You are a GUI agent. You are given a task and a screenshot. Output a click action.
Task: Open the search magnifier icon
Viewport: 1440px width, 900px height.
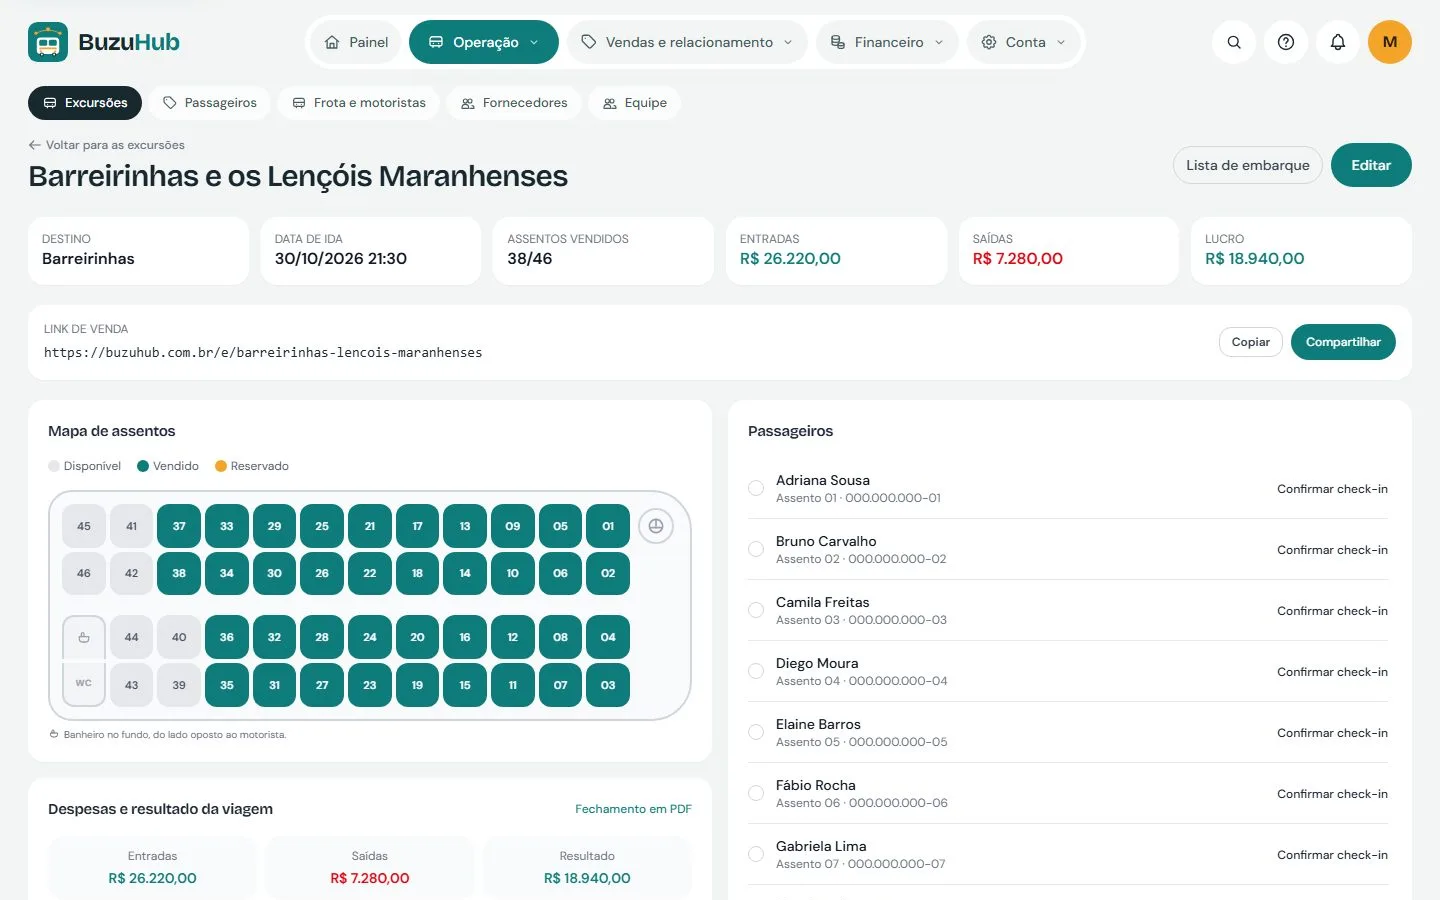point(1234,42)
